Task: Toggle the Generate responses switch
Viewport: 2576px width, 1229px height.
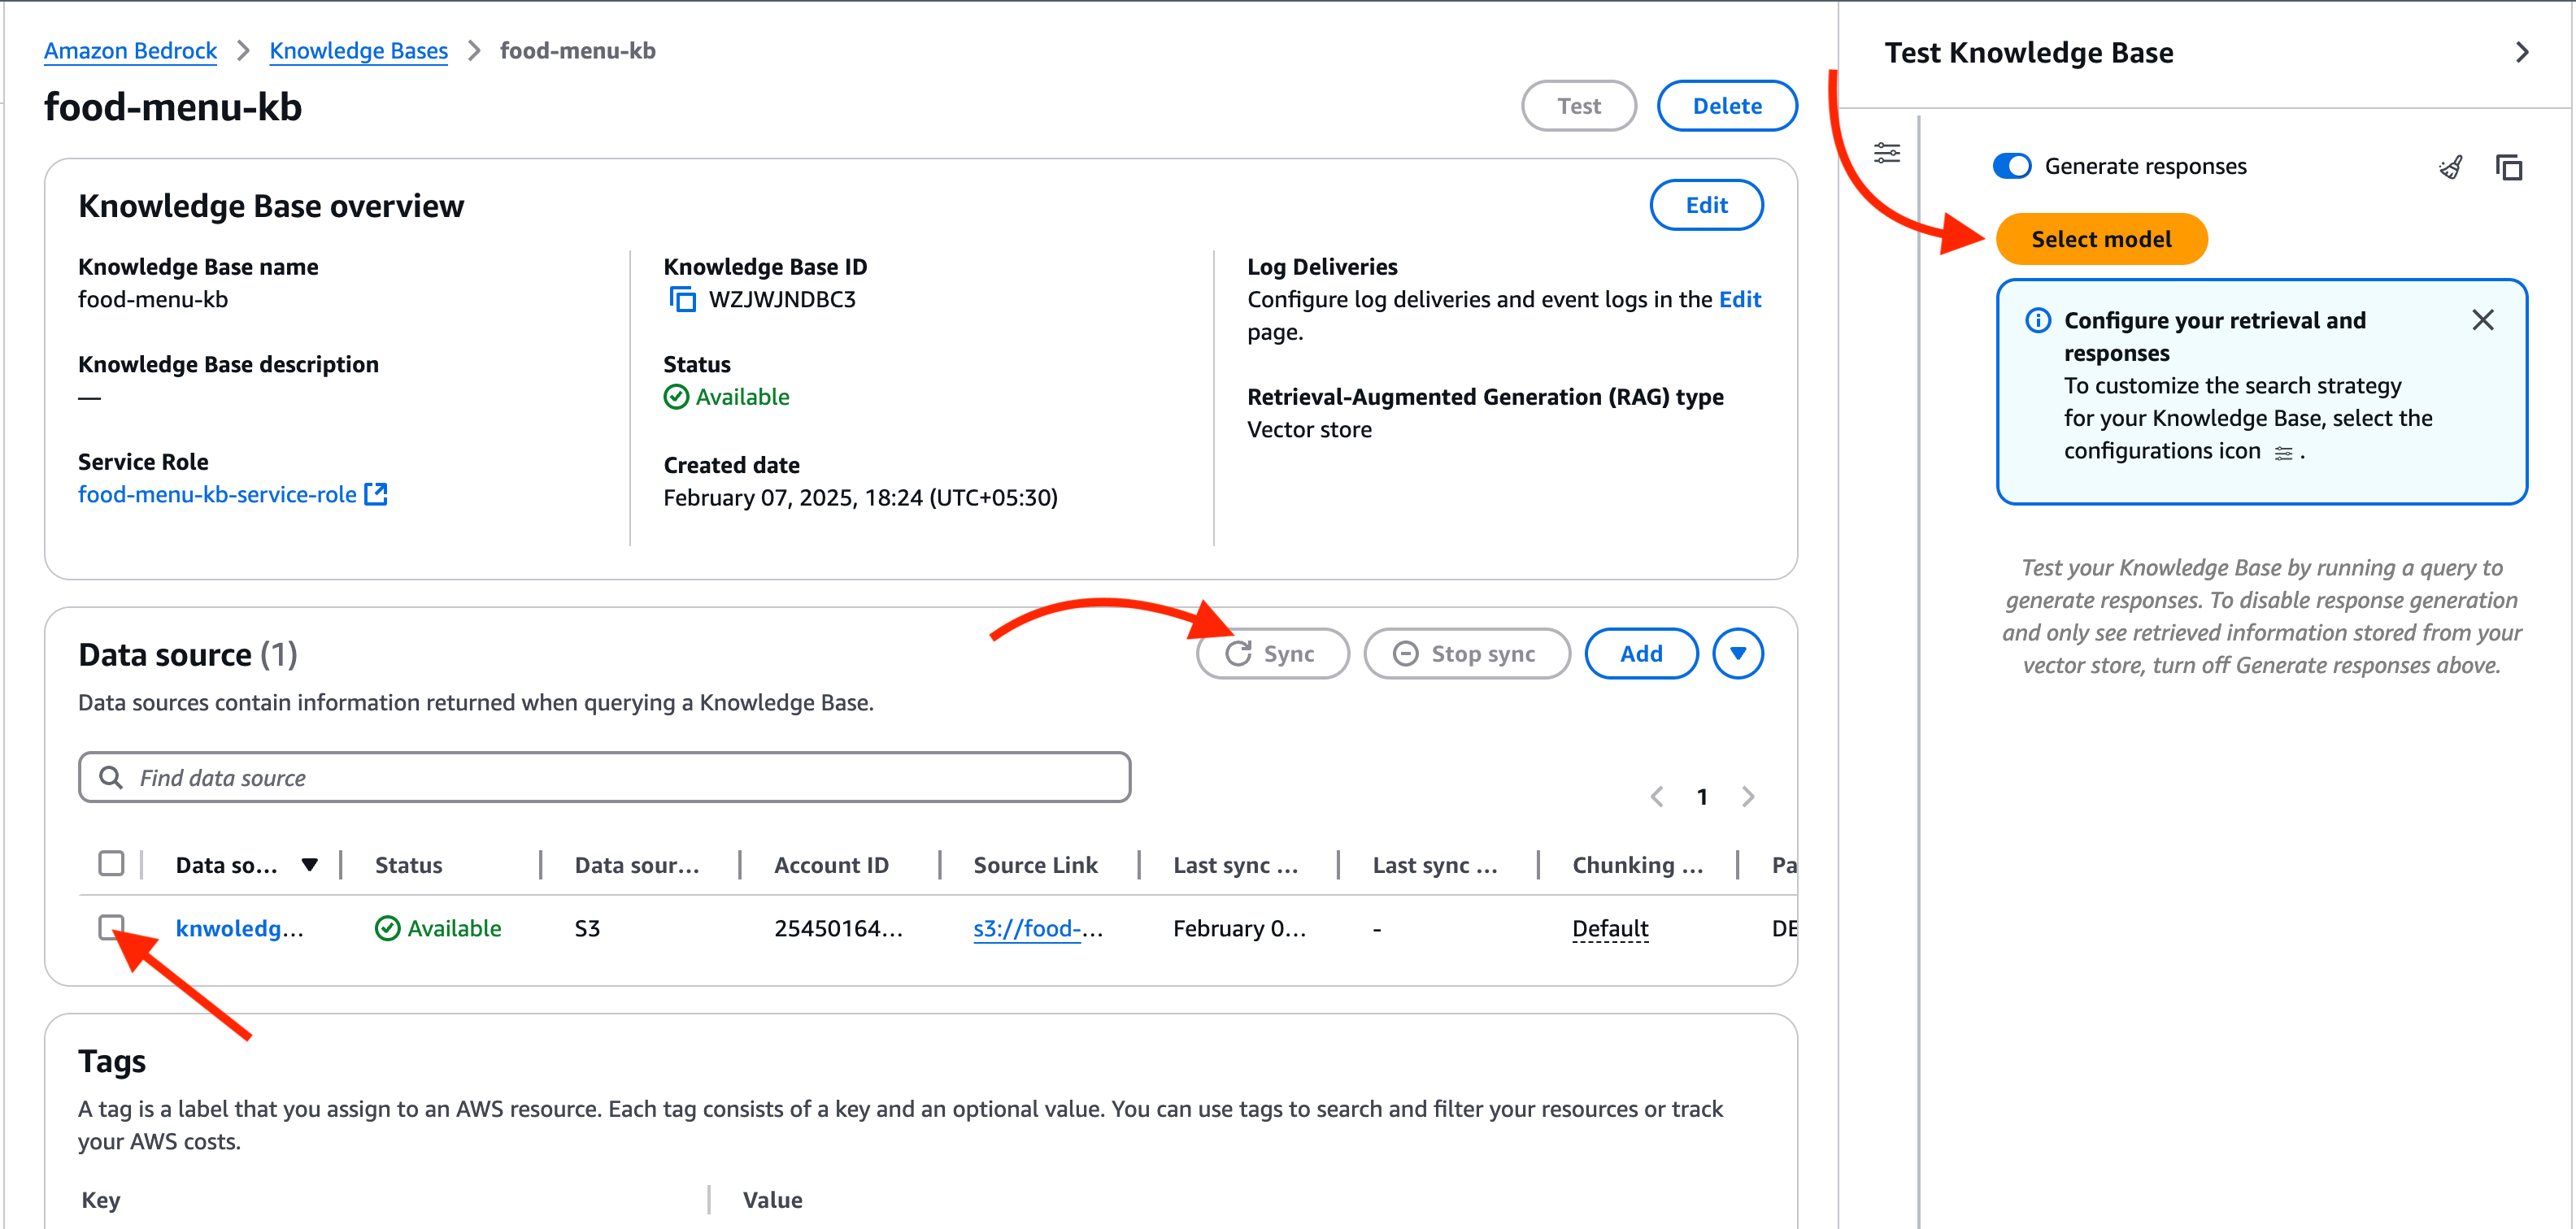Action: 2011,166
